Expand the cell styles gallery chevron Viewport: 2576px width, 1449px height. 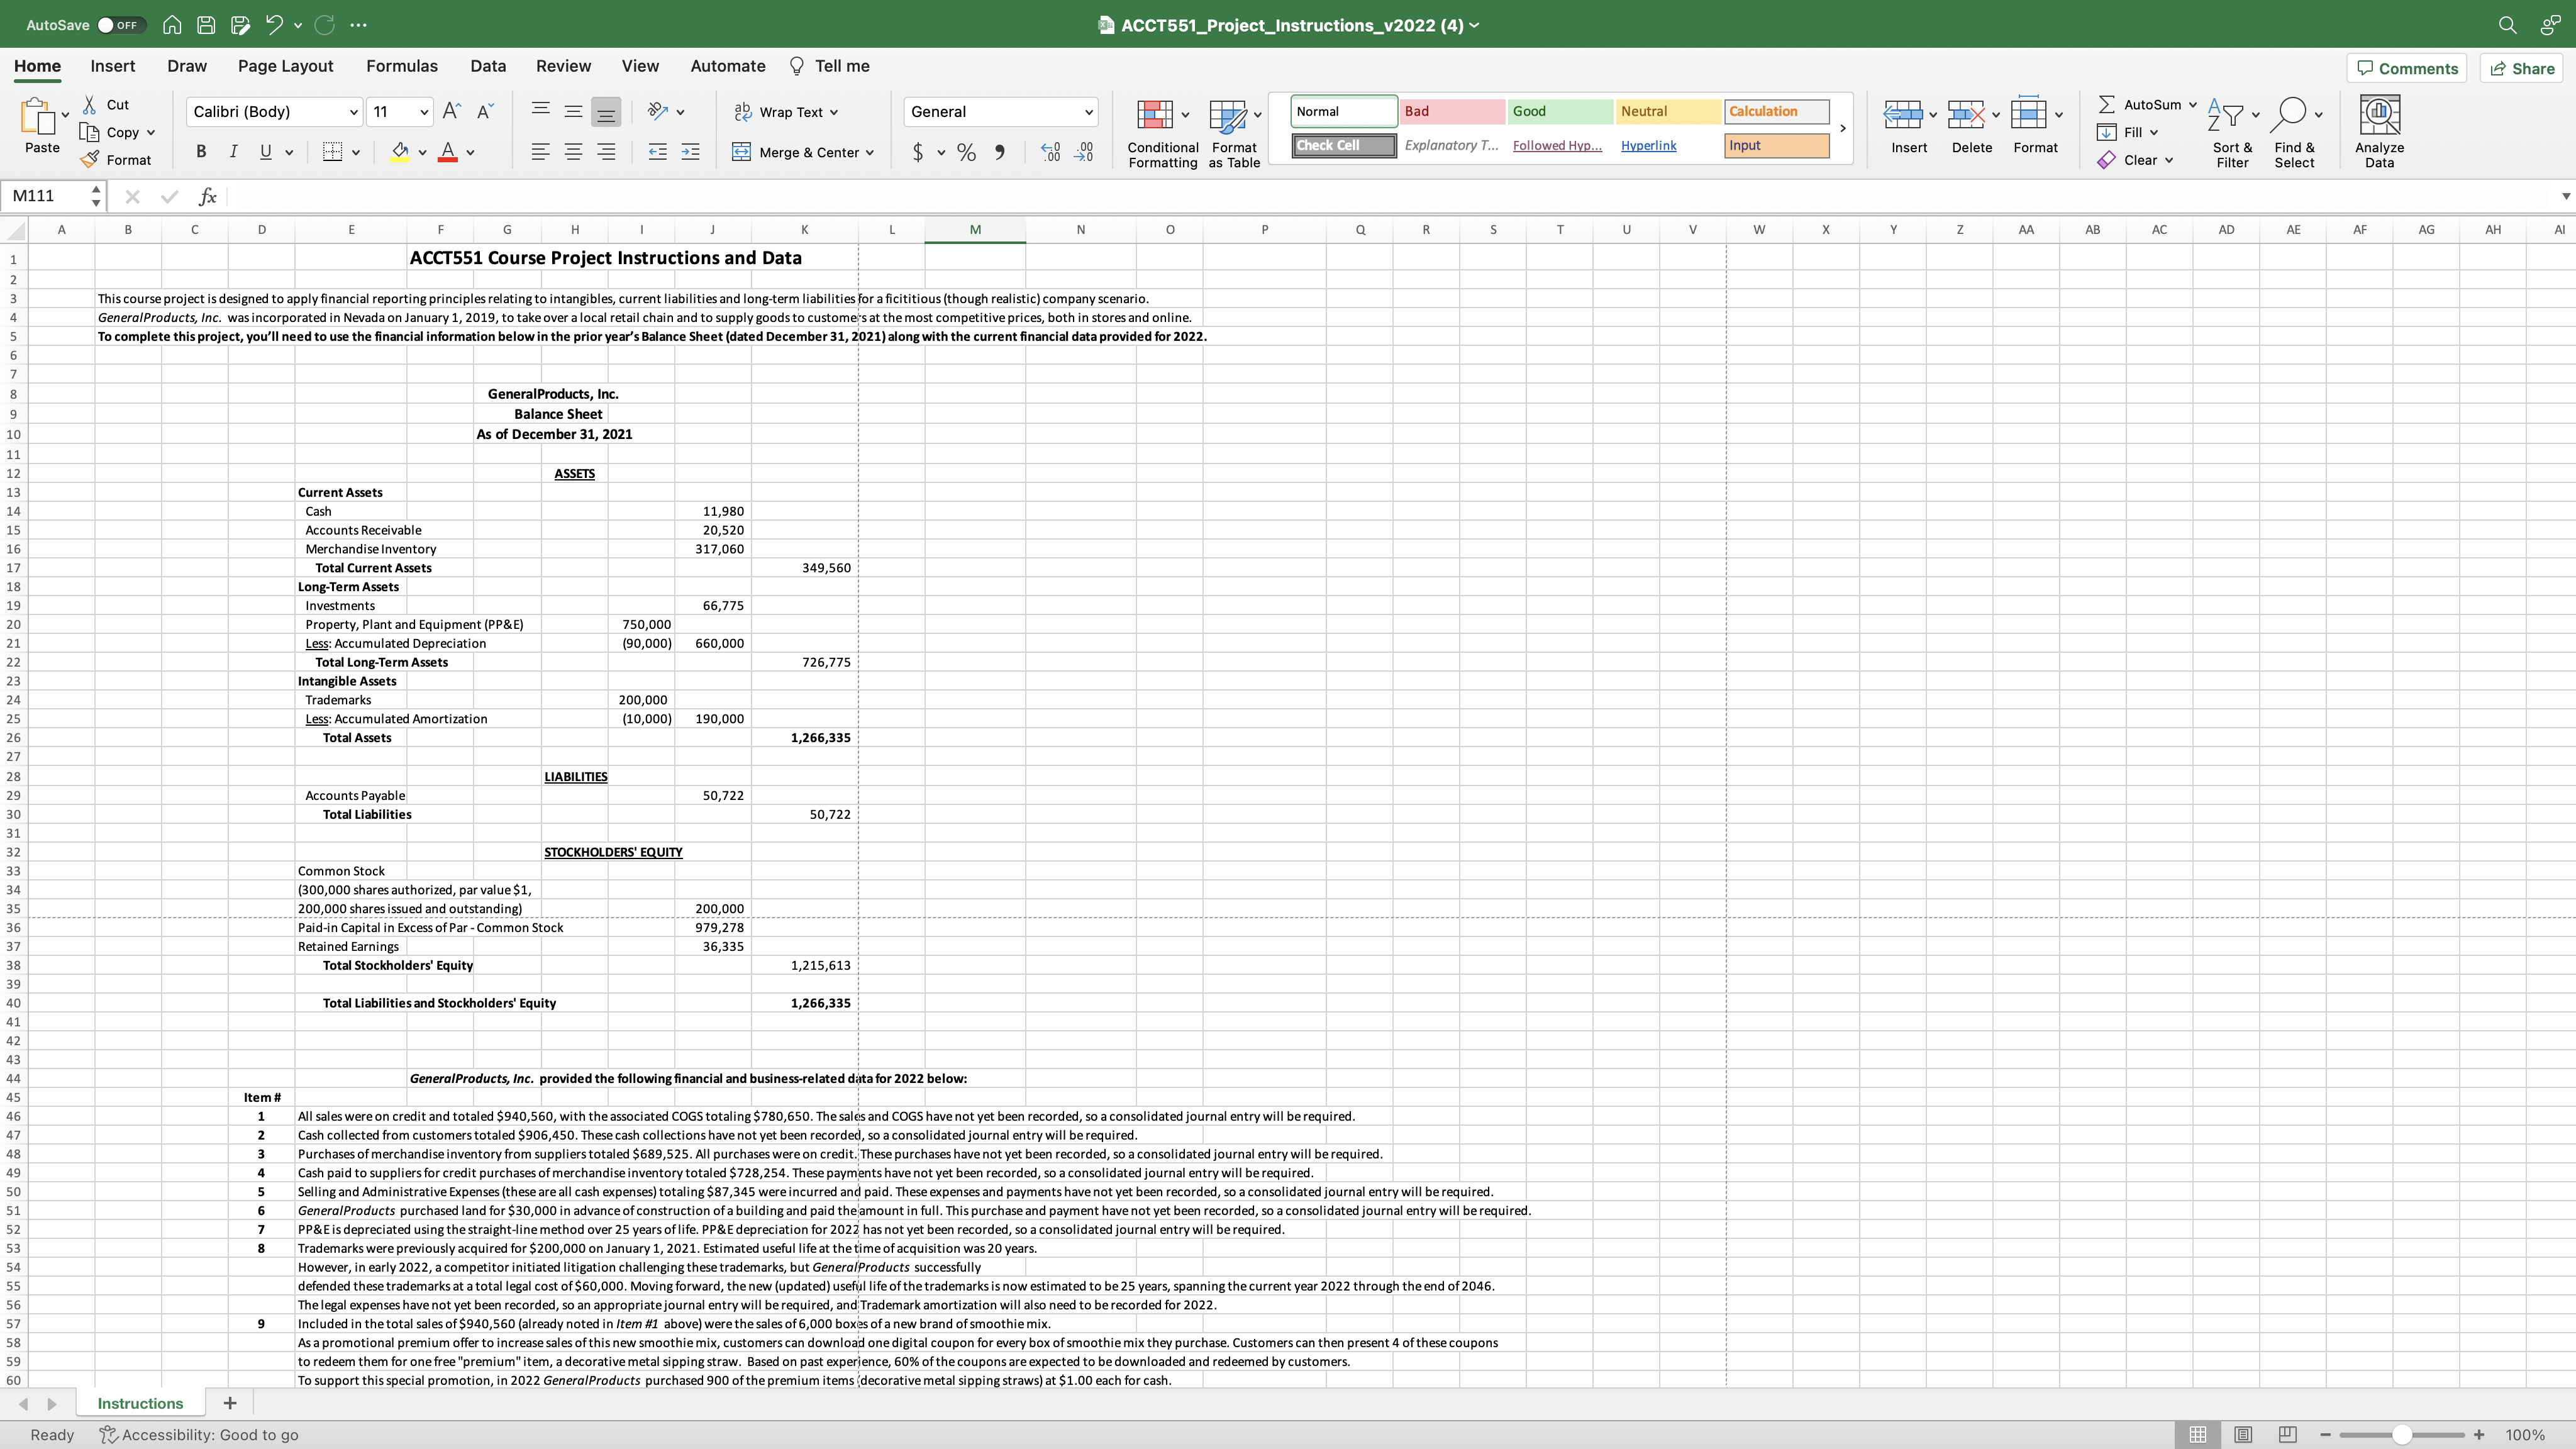point(1842,128)
